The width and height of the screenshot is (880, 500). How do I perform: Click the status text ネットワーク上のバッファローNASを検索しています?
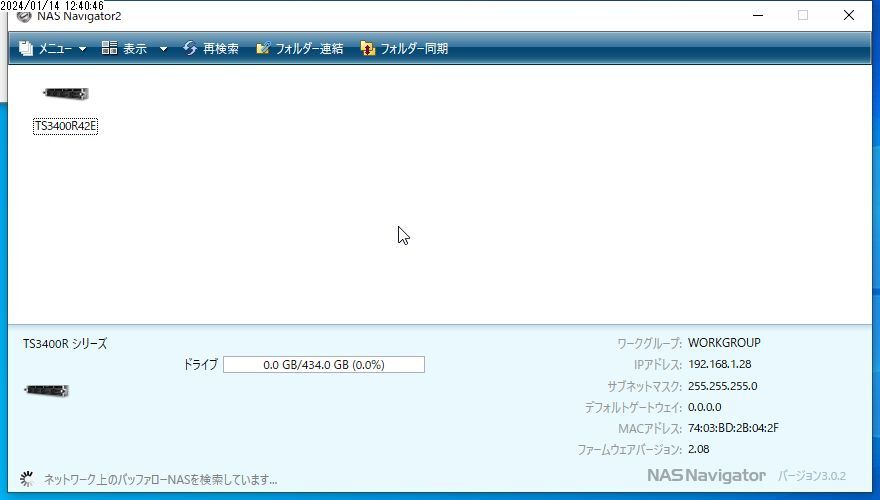[161, 480]
